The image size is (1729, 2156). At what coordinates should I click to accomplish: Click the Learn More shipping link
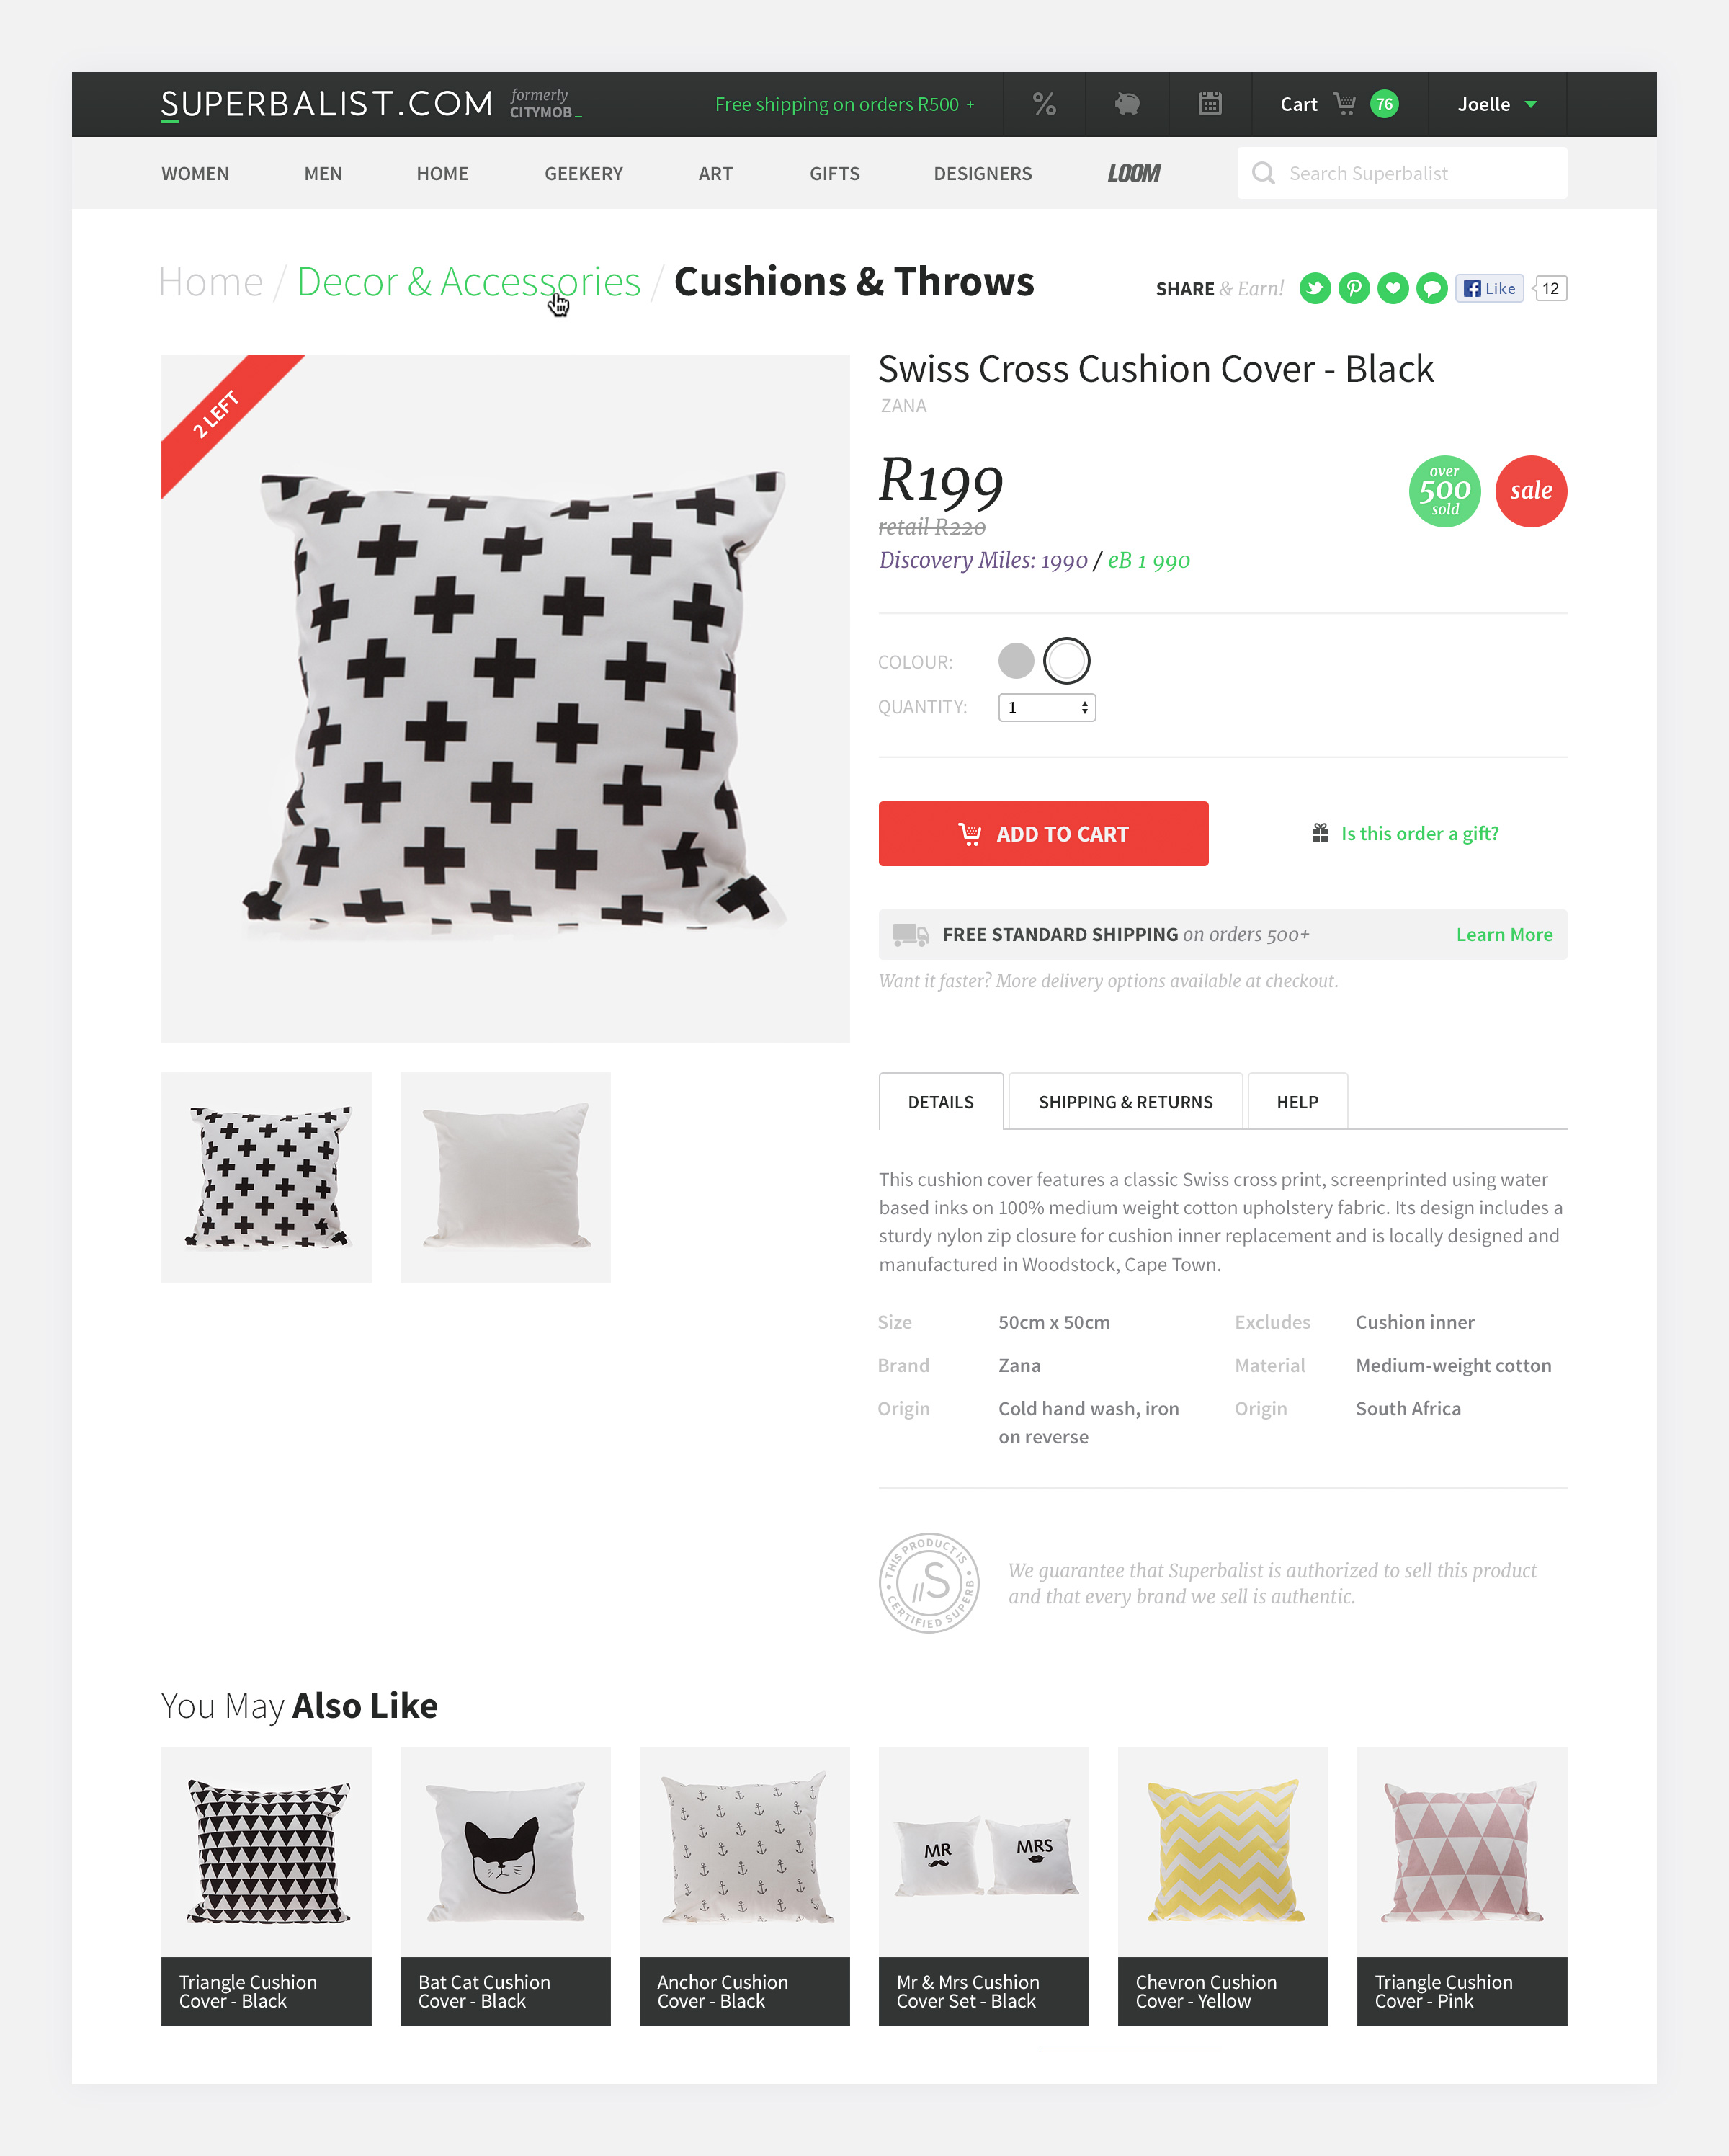tap(1504, 935)
